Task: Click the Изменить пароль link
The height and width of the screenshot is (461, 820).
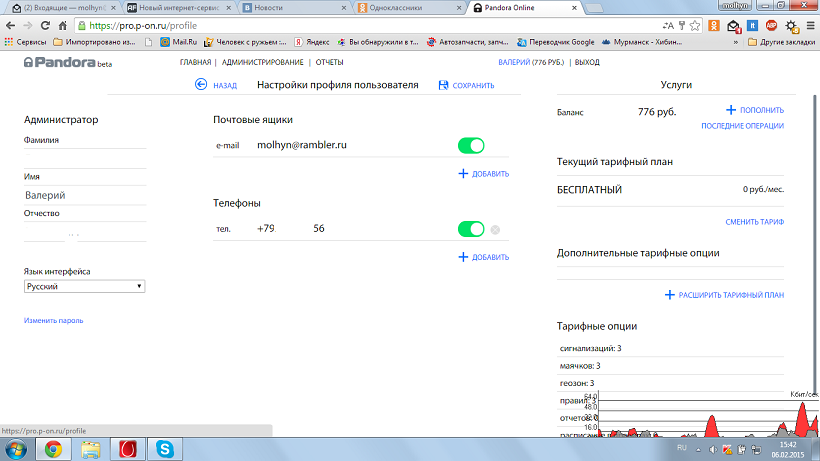Action: pyautogui.click(x=53, y=321)
